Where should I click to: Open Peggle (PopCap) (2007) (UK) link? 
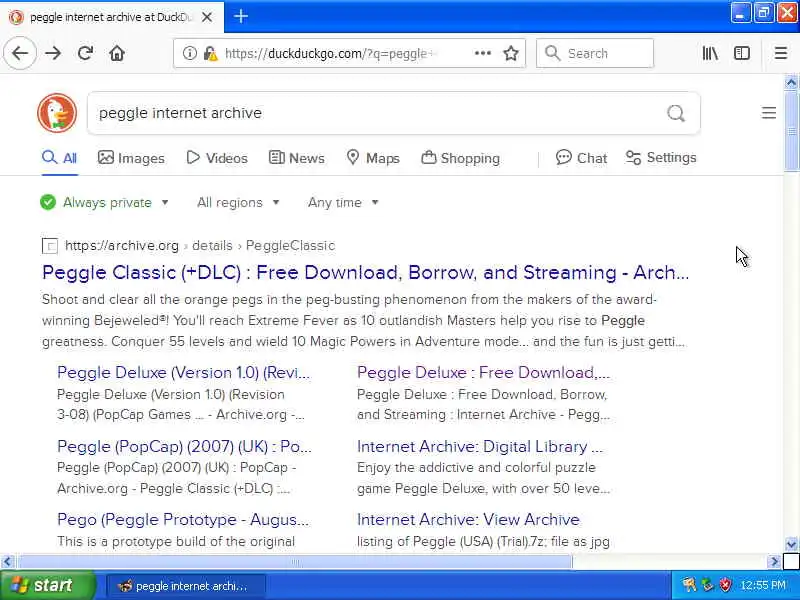184,446
